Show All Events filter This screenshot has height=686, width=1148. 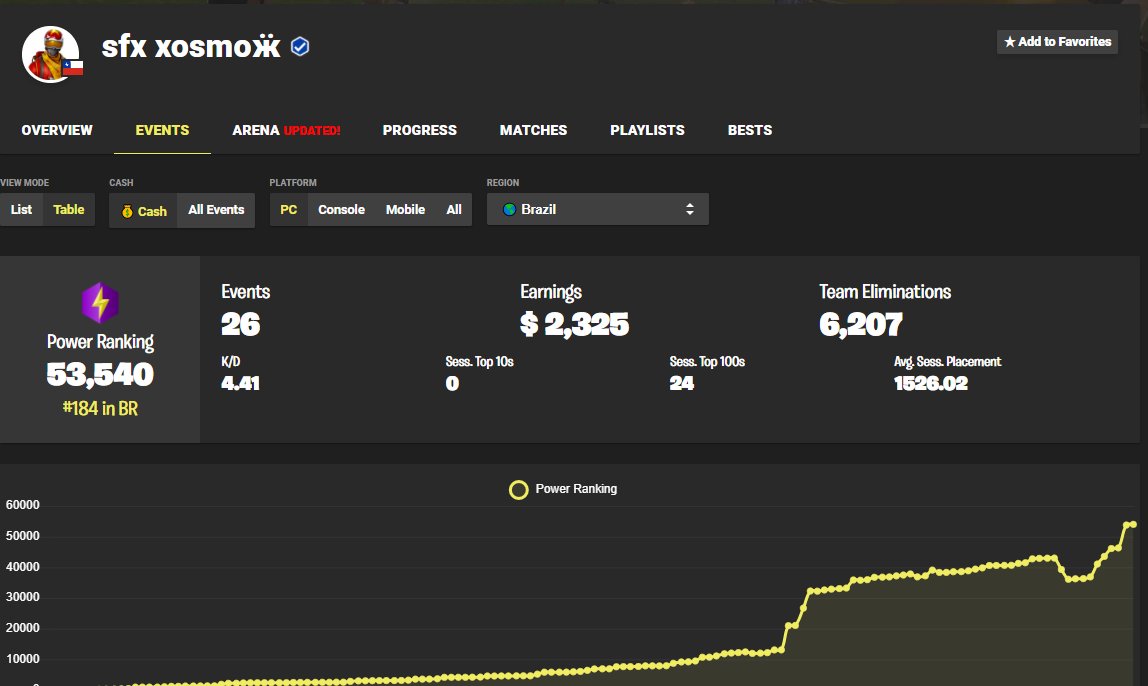click(216, 210)
